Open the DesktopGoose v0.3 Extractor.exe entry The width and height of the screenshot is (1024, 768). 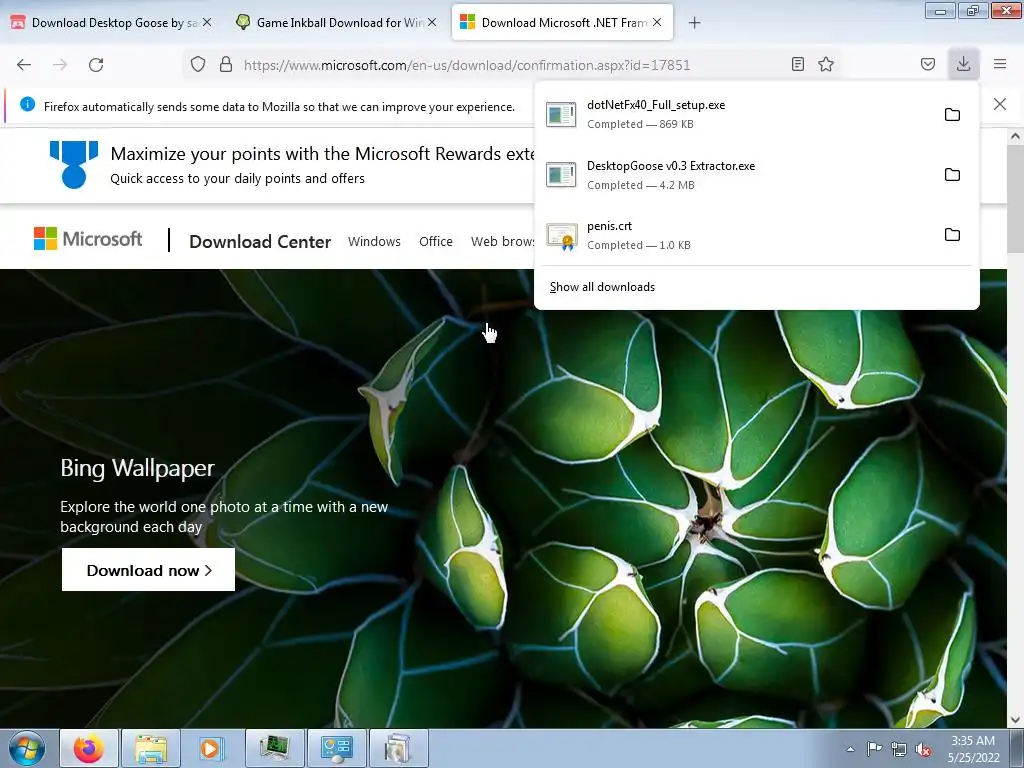click(x=736, y=174)
